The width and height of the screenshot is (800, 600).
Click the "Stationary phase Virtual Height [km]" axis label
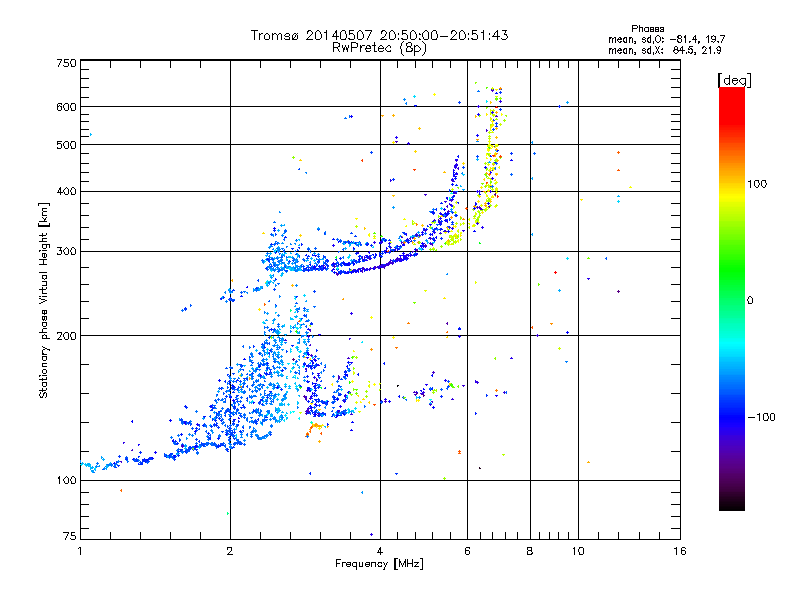click(44, 300)
